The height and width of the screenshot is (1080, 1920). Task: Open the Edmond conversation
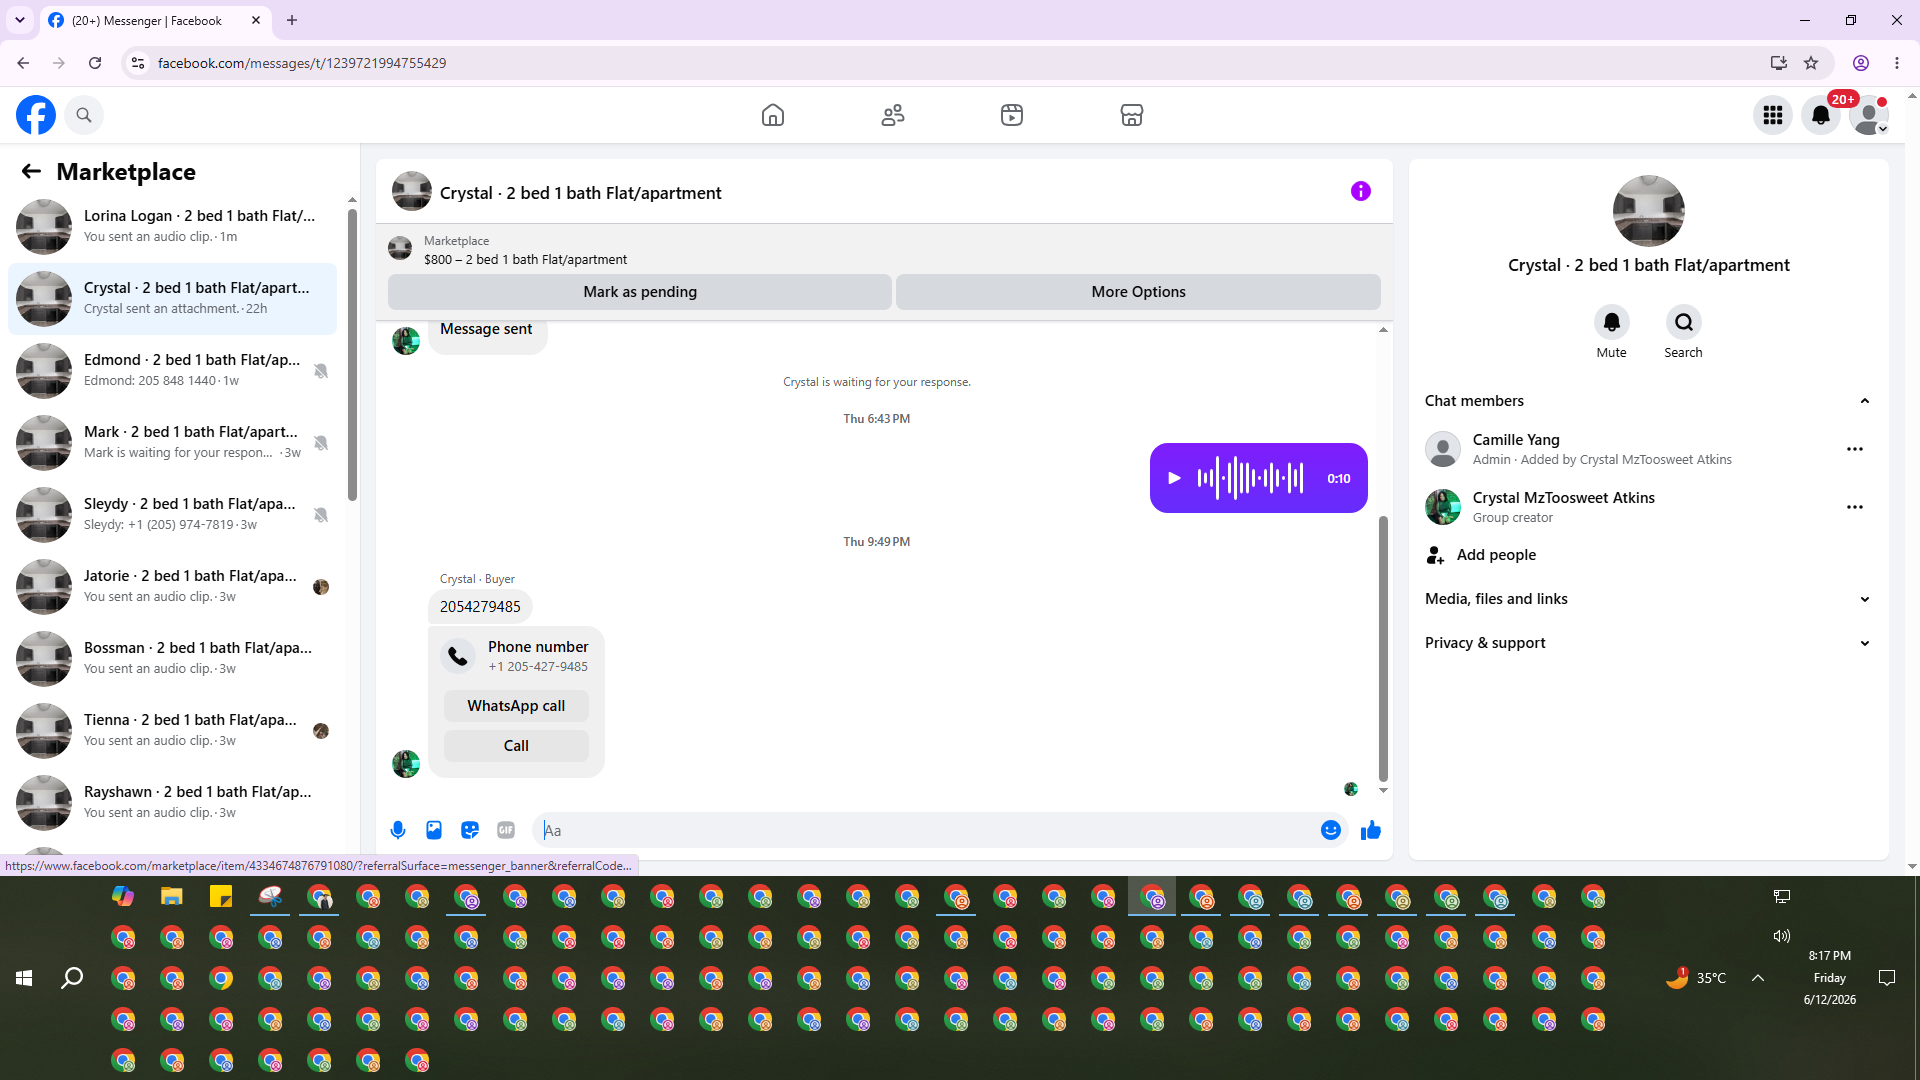[x=172, y=370]
